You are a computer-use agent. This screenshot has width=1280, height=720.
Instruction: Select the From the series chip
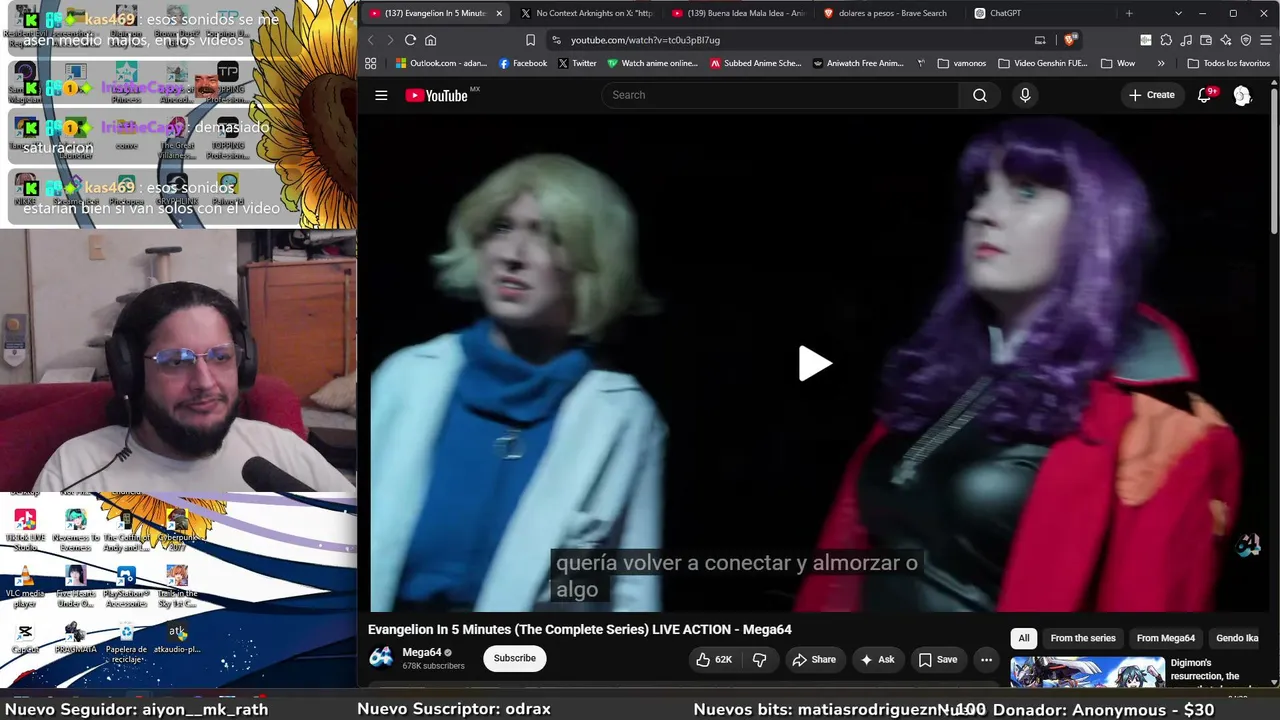coord(1083,638)
